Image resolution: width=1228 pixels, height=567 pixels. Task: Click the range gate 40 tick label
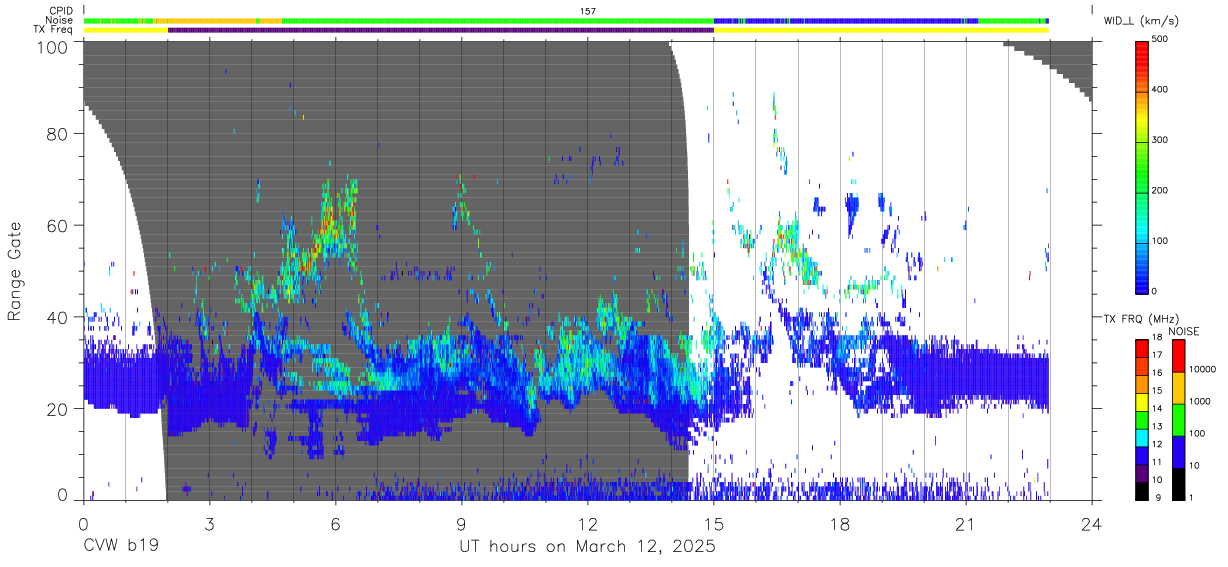tap(56, 317)
